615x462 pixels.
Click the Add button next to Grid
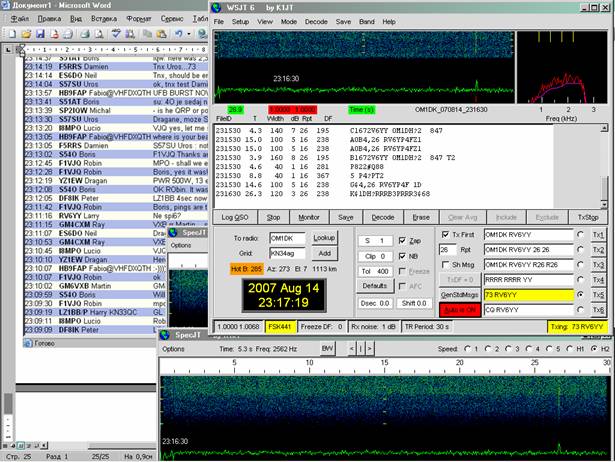[324, 253]
